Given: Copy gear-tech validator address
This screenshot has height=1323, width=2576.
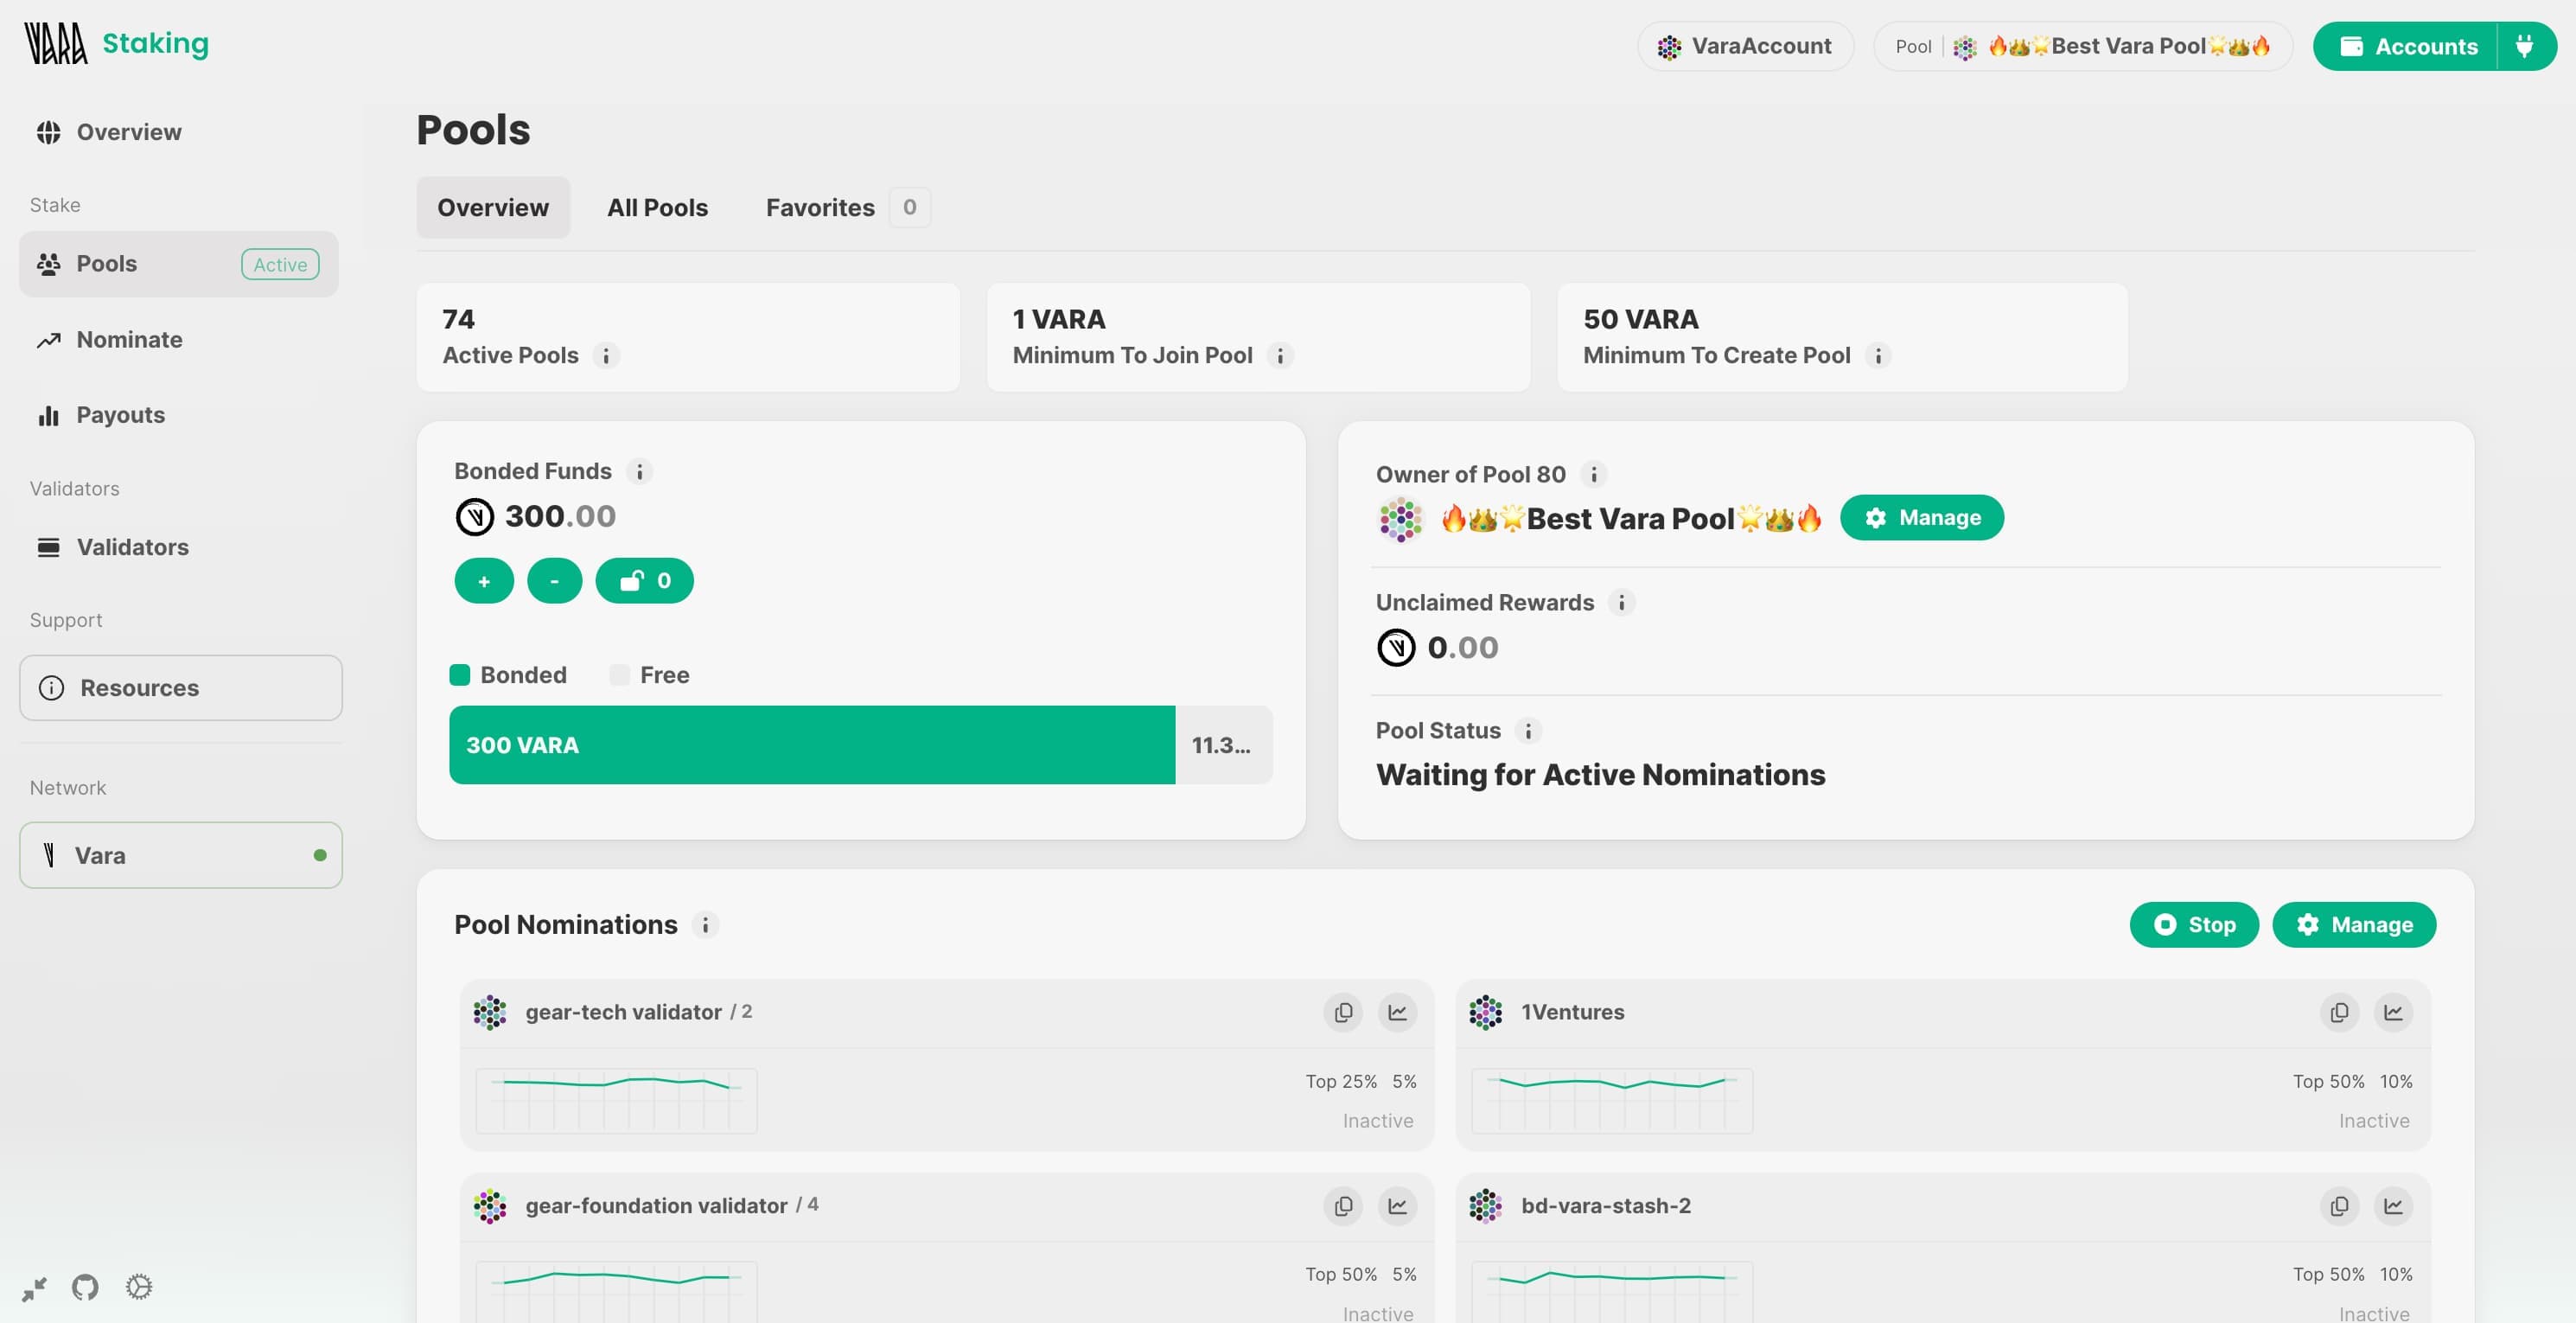Looking at the screenshot, I should click(x=1343, y=1012).
